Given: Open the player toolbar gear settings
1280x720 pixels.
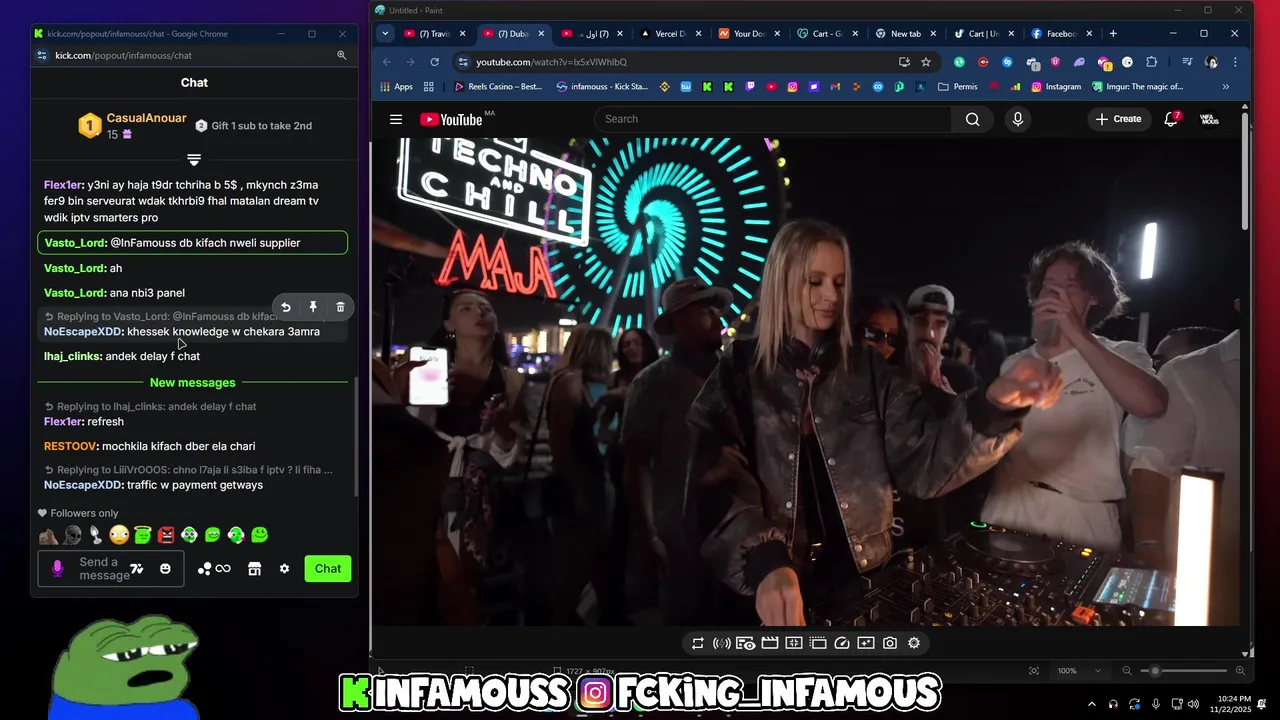Looking at the screenshot, I should pyautogui.click(x=914, y=643).
